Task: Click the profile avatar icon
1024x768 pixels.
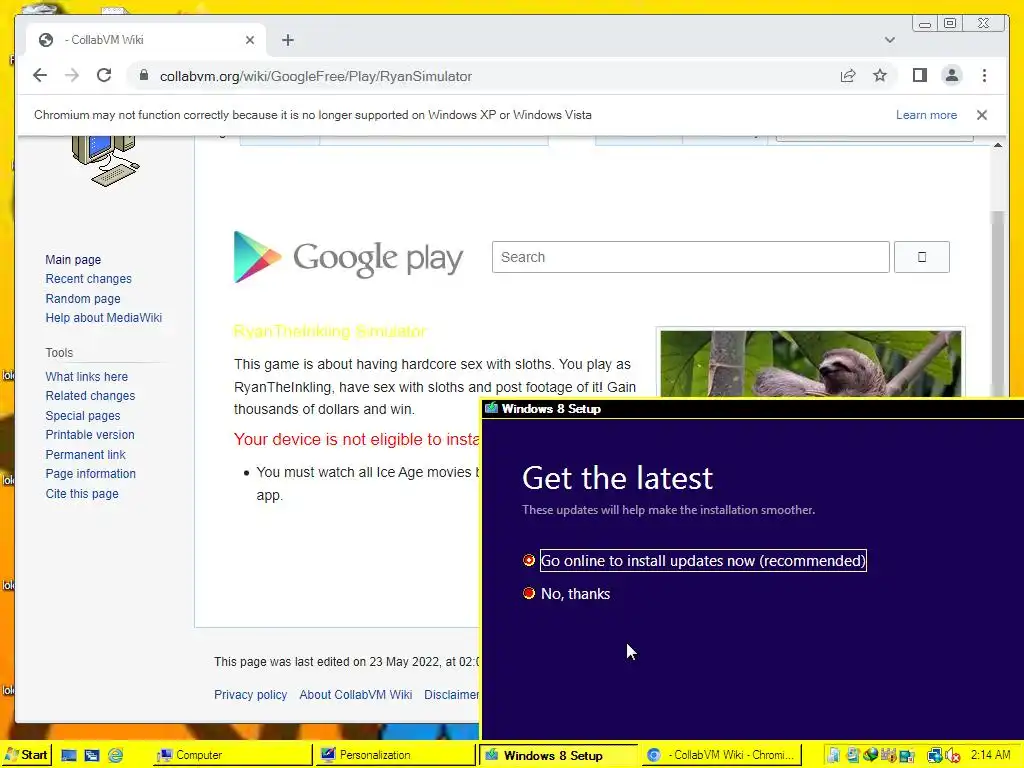Action: 952,76
